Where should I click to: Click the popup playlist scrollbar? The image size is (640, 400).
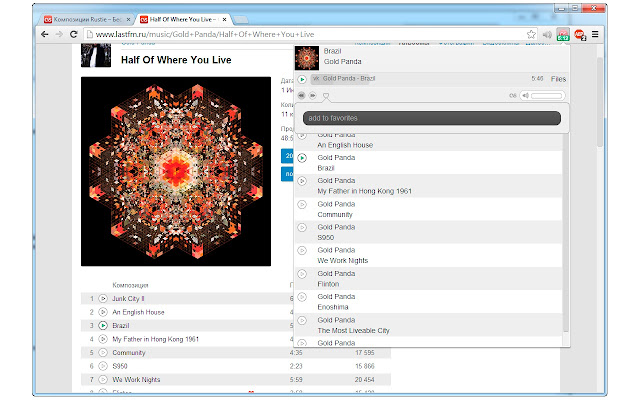566,233
